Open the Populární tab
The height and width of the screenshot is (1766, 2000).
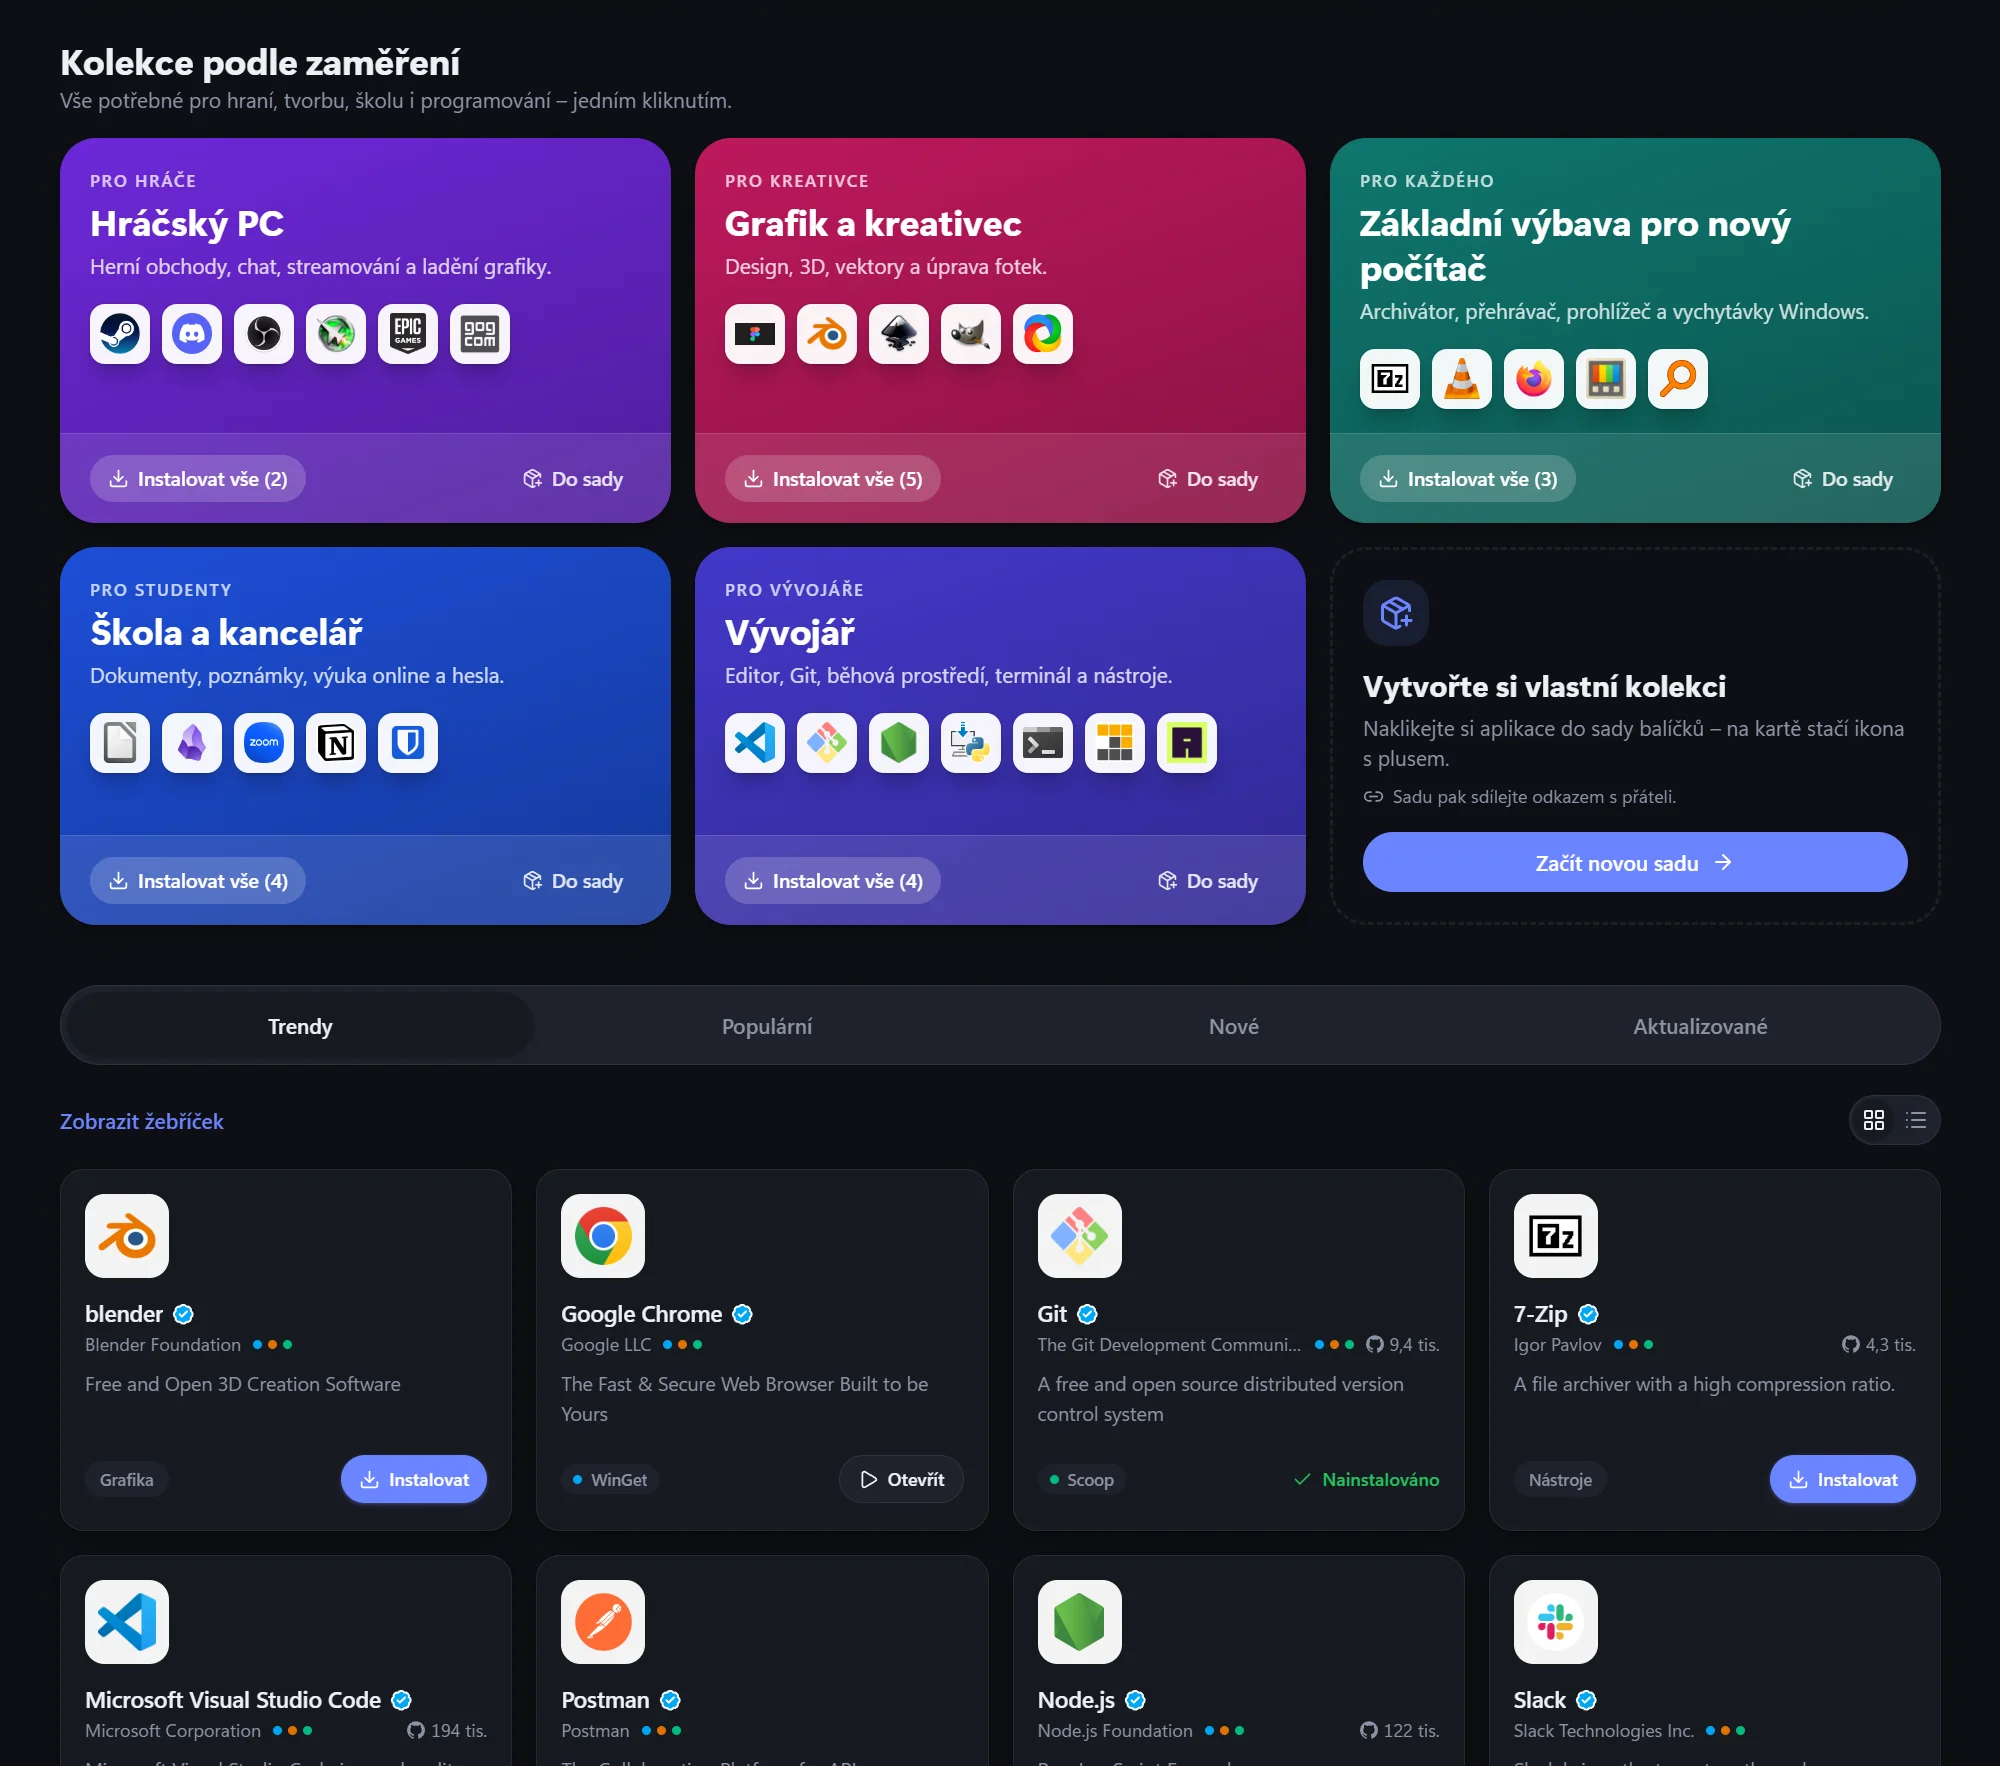(x=767, y=1026)
